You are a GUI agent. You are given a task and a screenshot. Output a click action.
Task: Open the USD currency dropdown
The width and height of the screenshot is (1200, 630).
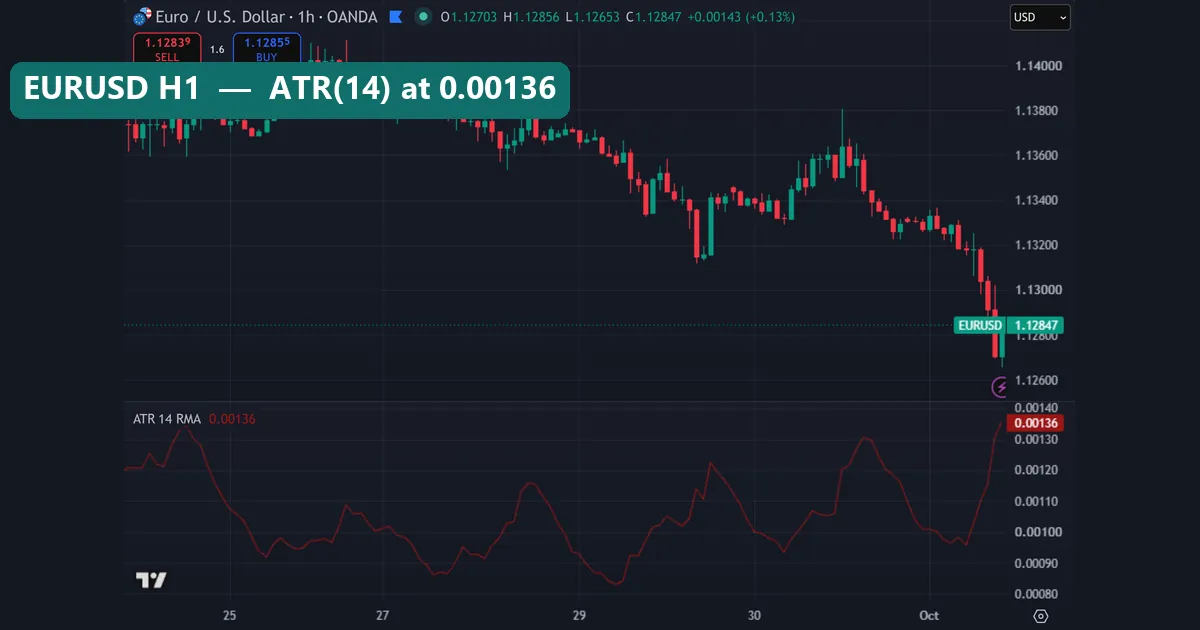(x=1040, y=17)
